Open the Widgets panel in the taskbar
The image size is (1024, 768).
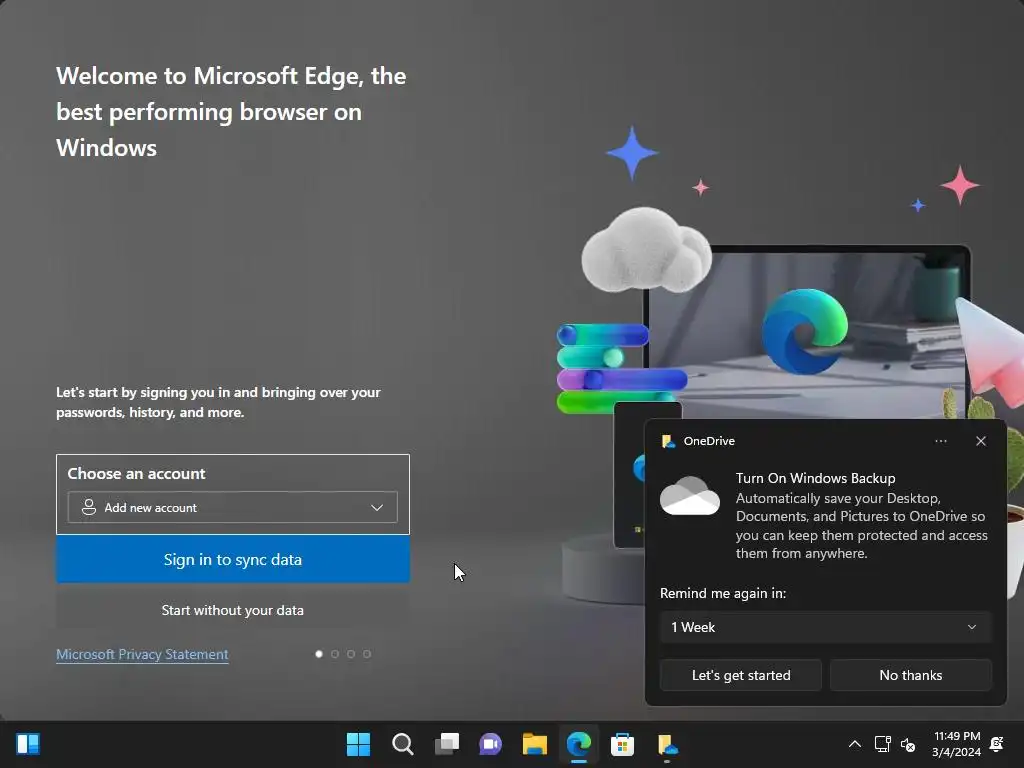[28, 743]
